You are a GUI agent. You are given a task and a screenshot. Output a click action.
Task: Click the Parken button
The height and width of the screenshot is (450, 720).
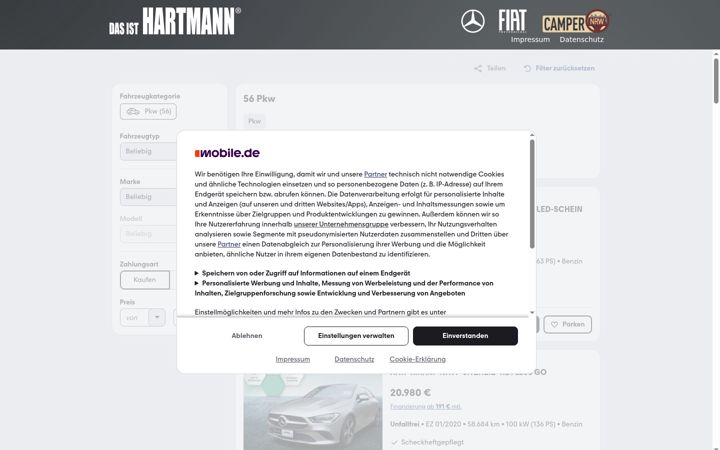click(568, 325)
